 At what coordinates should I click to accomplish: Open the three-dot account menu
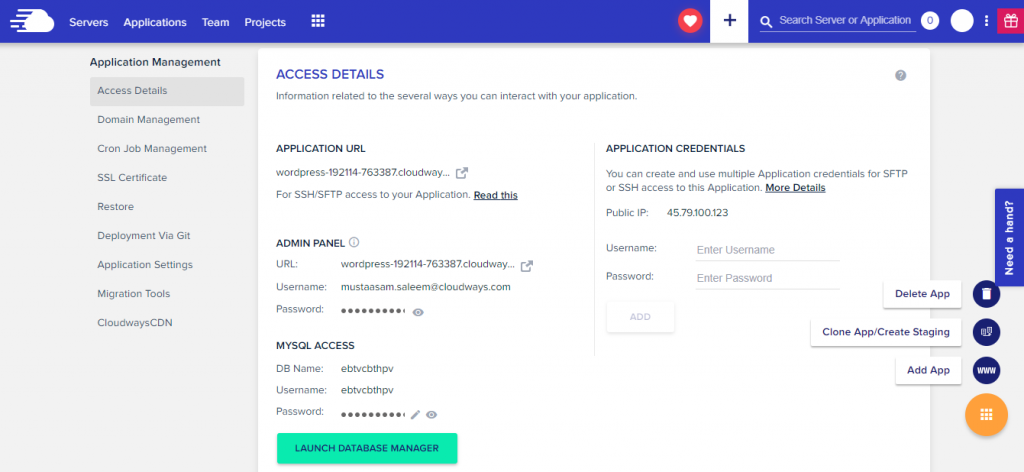(x=986, y=21)
